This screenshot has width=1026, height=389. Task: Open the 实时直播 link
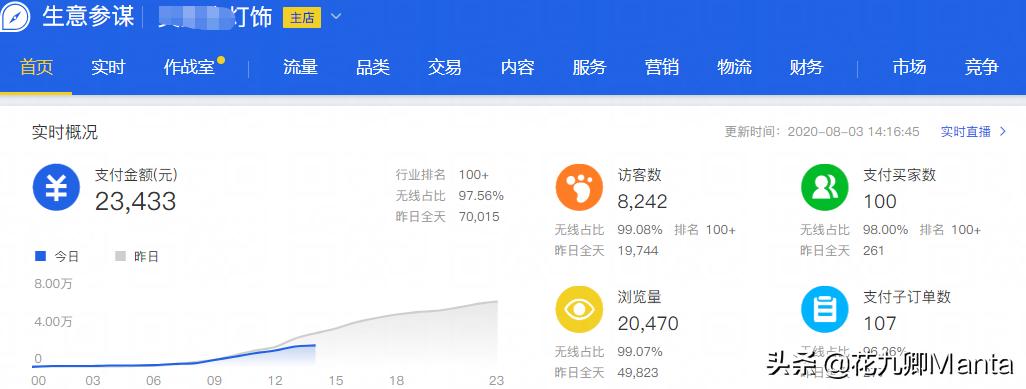tap(966, 132)
